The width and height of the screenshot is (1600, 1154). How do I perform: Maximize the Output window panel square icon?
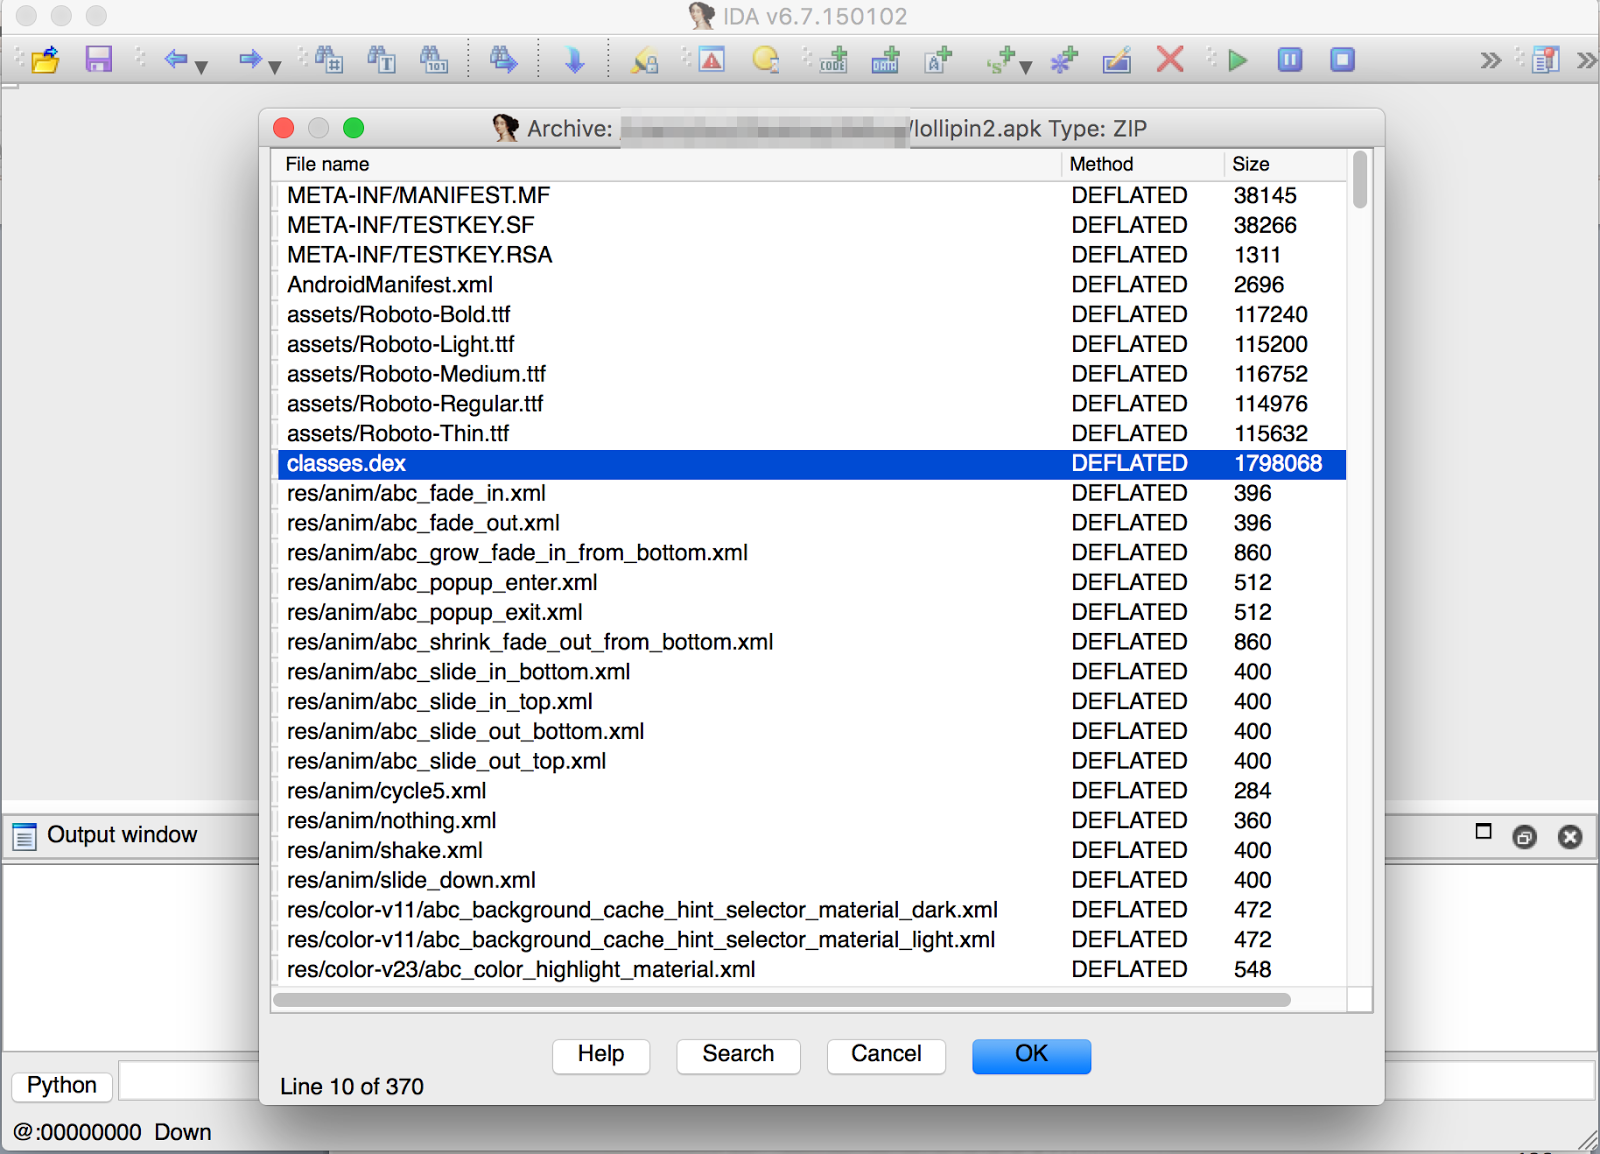(x=1483, y=831)
